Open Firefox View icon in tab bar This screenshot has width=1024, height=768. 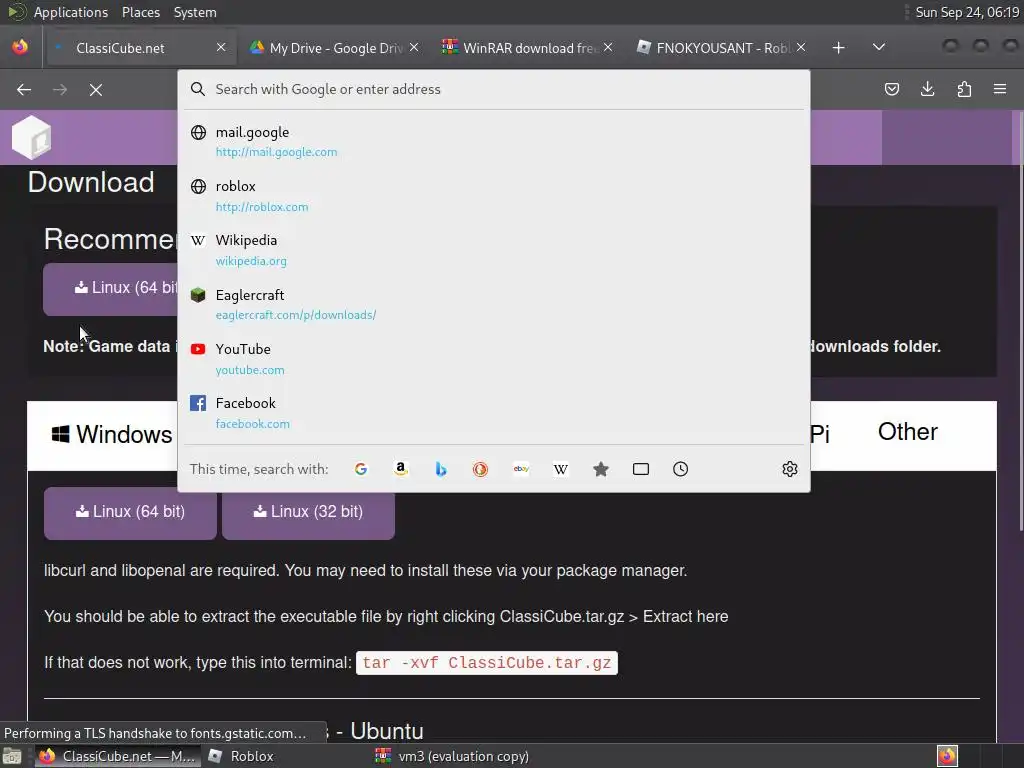(x=20, y=47)
